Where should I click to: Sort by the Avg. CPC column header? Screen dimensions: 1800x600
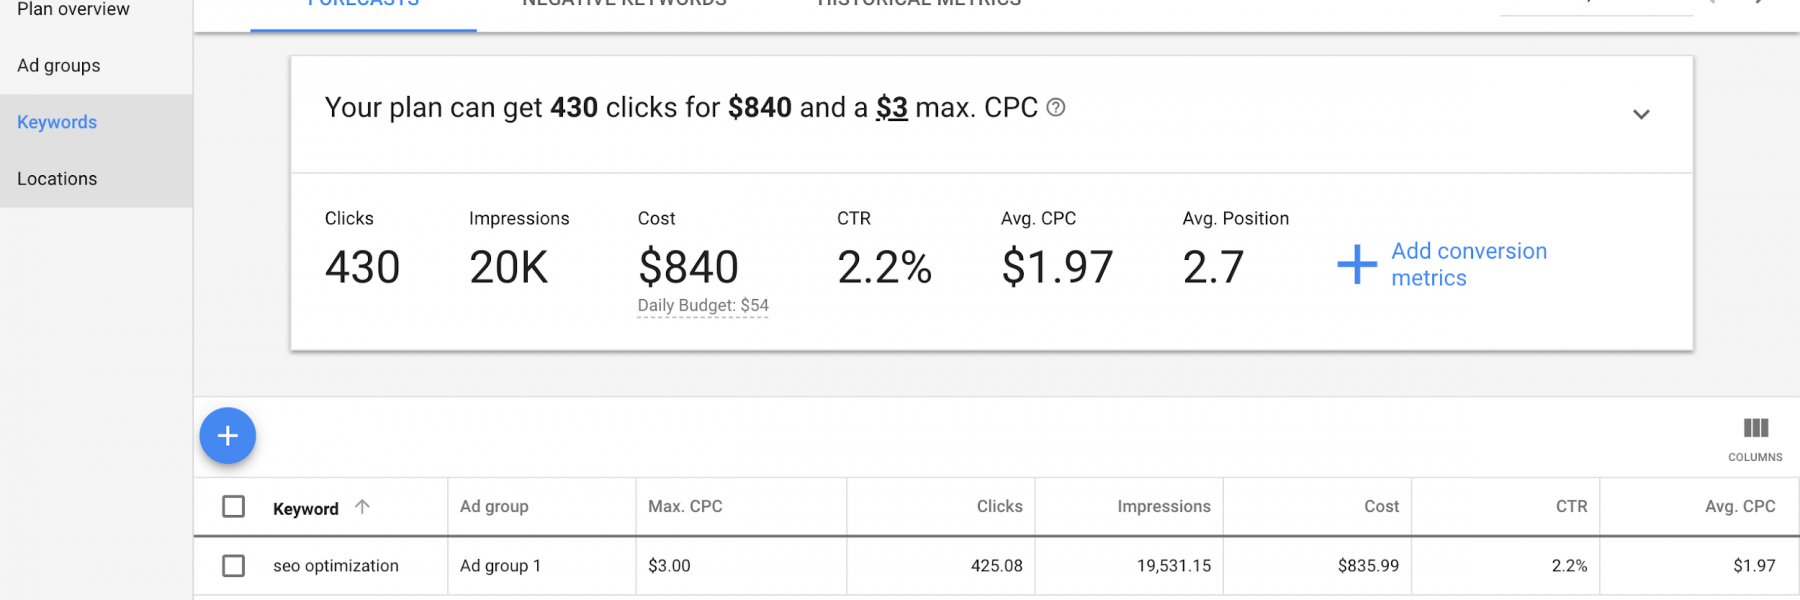pyautogui.click(x=1740, y=507)
